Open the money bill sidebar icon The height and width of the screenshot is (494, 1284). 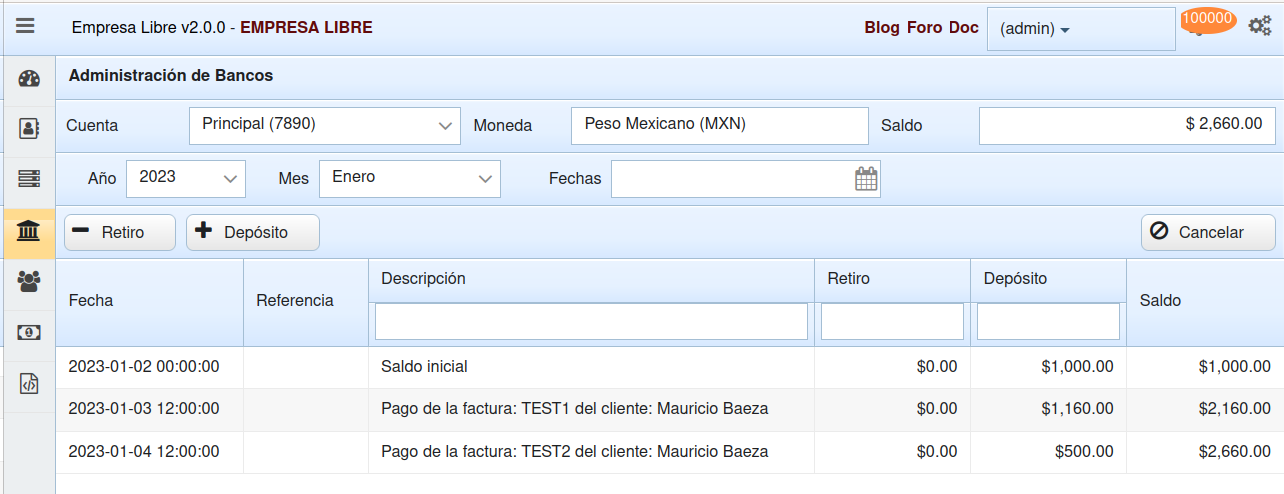29,333
